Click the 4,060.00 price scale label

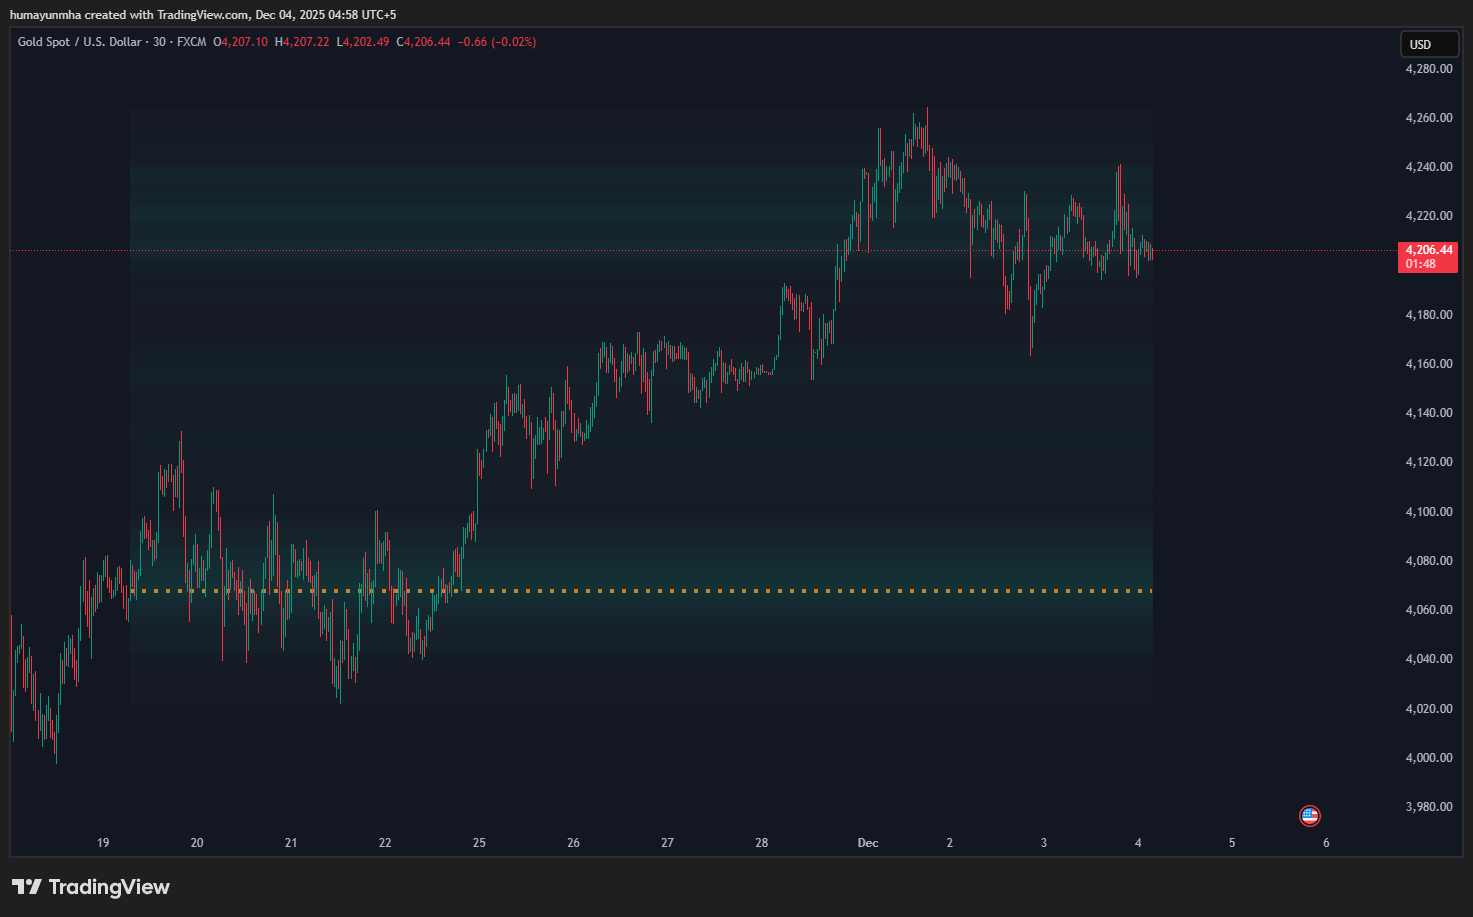[1429, 610]
